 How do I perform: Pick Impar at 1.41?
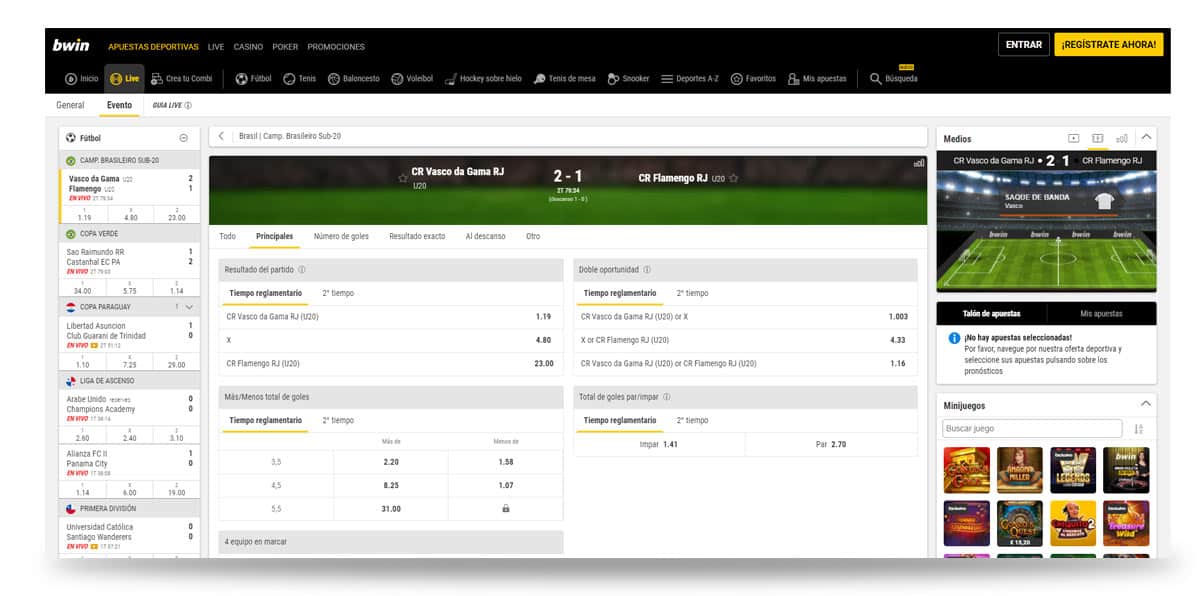659,444
